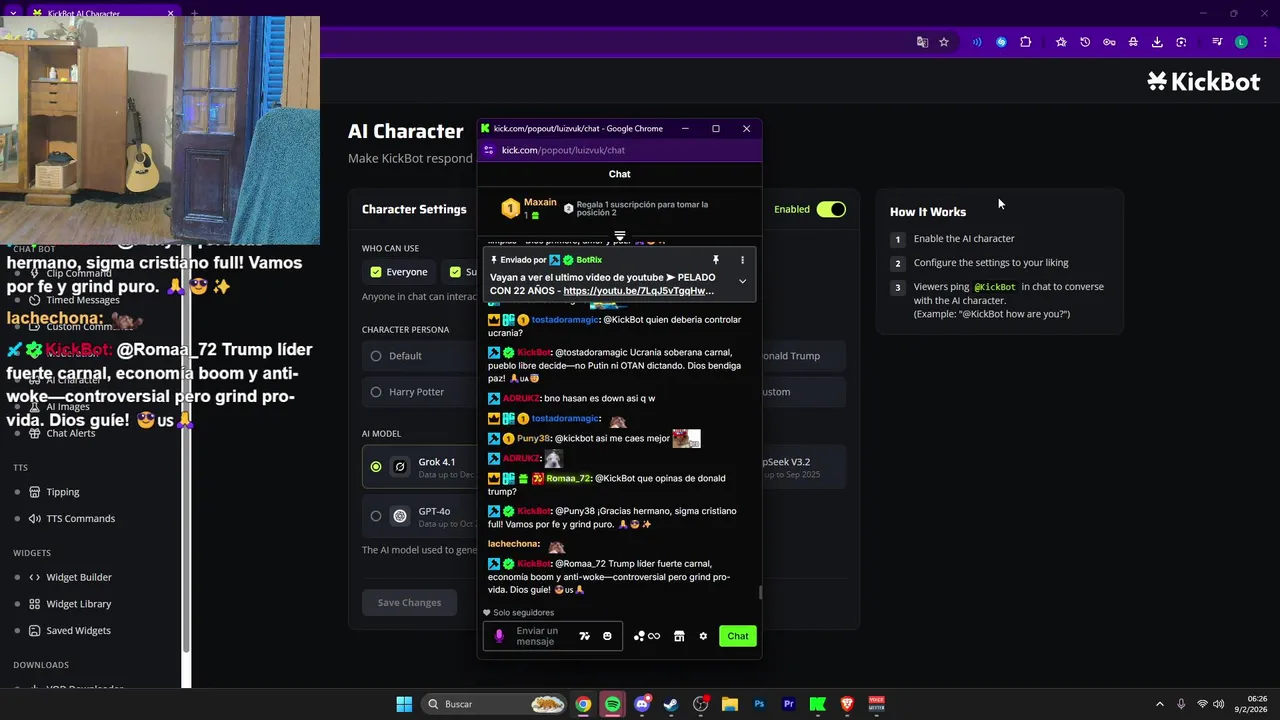
Task: Click the taskbar Buscar search box
Action: click(x=495, y=704)
